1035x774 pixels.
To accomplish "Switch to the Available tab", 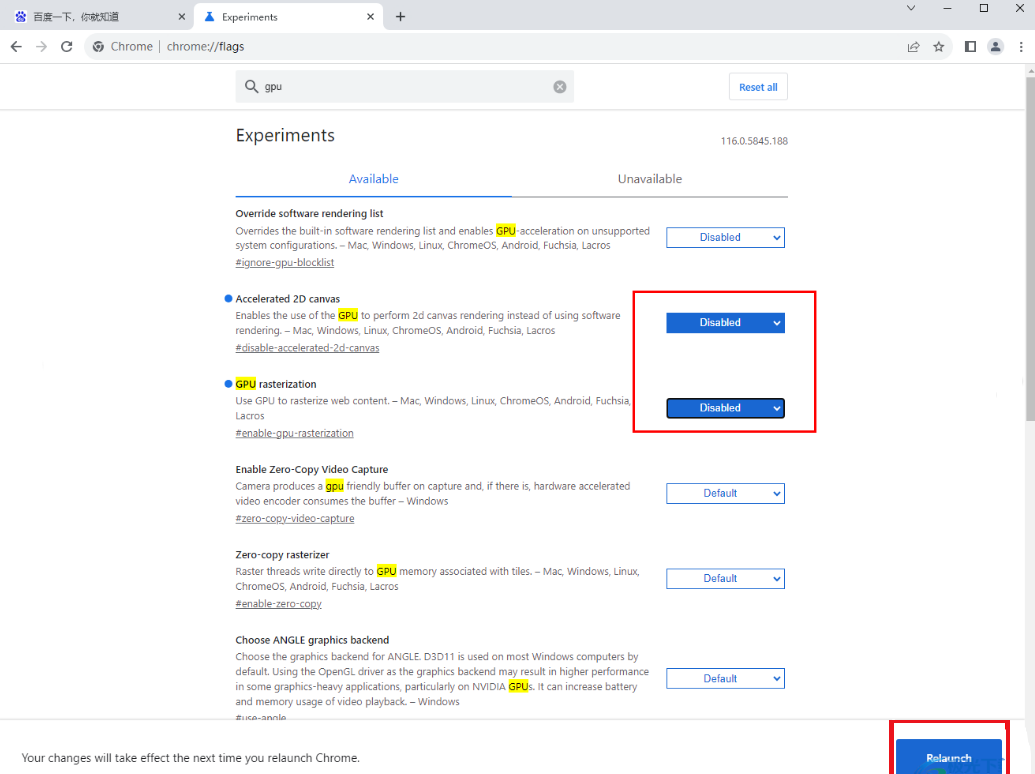I will [x=374, y=179].
